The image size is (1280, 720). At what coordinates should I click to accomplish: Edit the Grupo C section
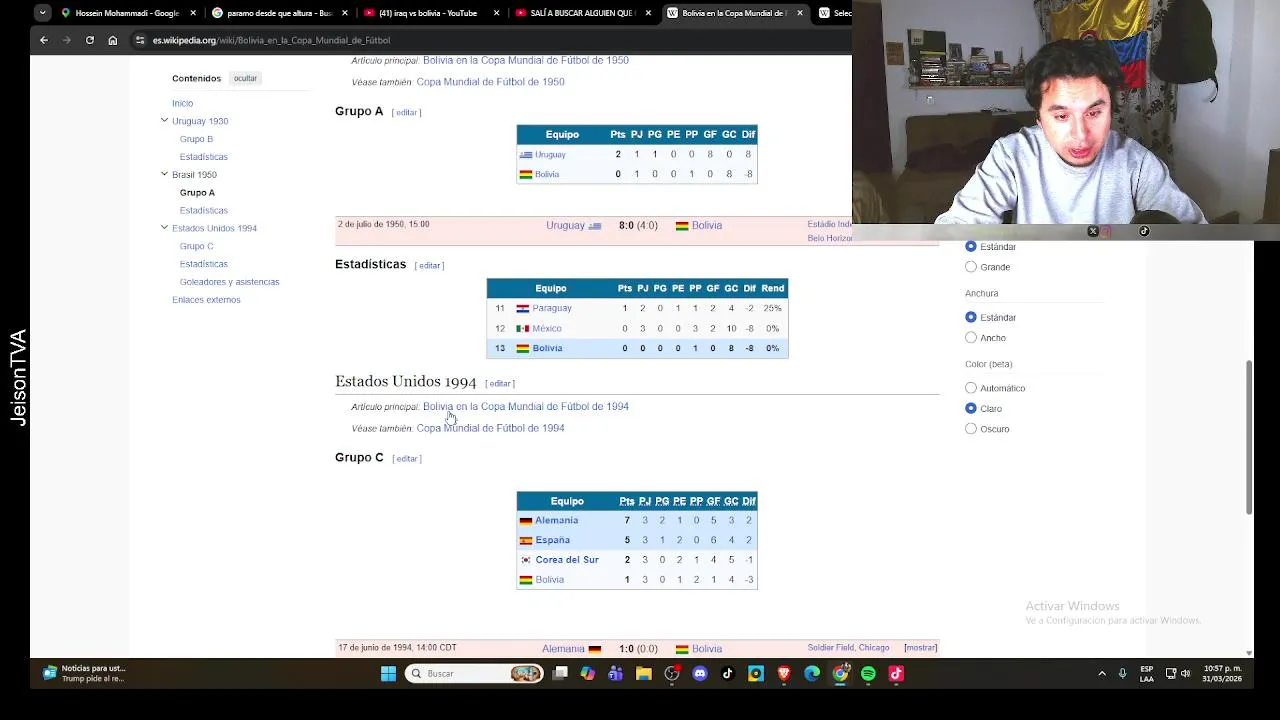click(x=406, y=458)
